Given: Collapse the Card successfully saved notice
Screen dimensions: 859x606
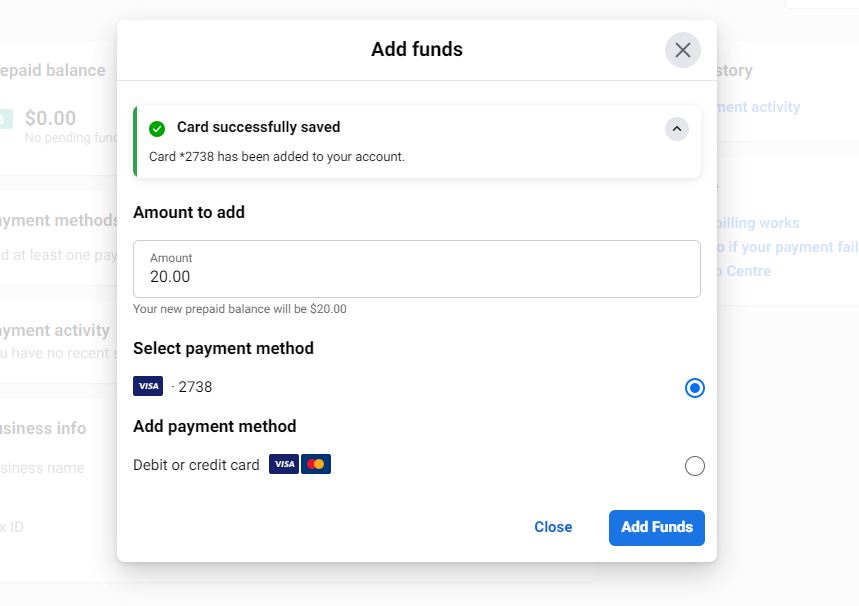Looking at the screenshot, I should tap(677, 129).
